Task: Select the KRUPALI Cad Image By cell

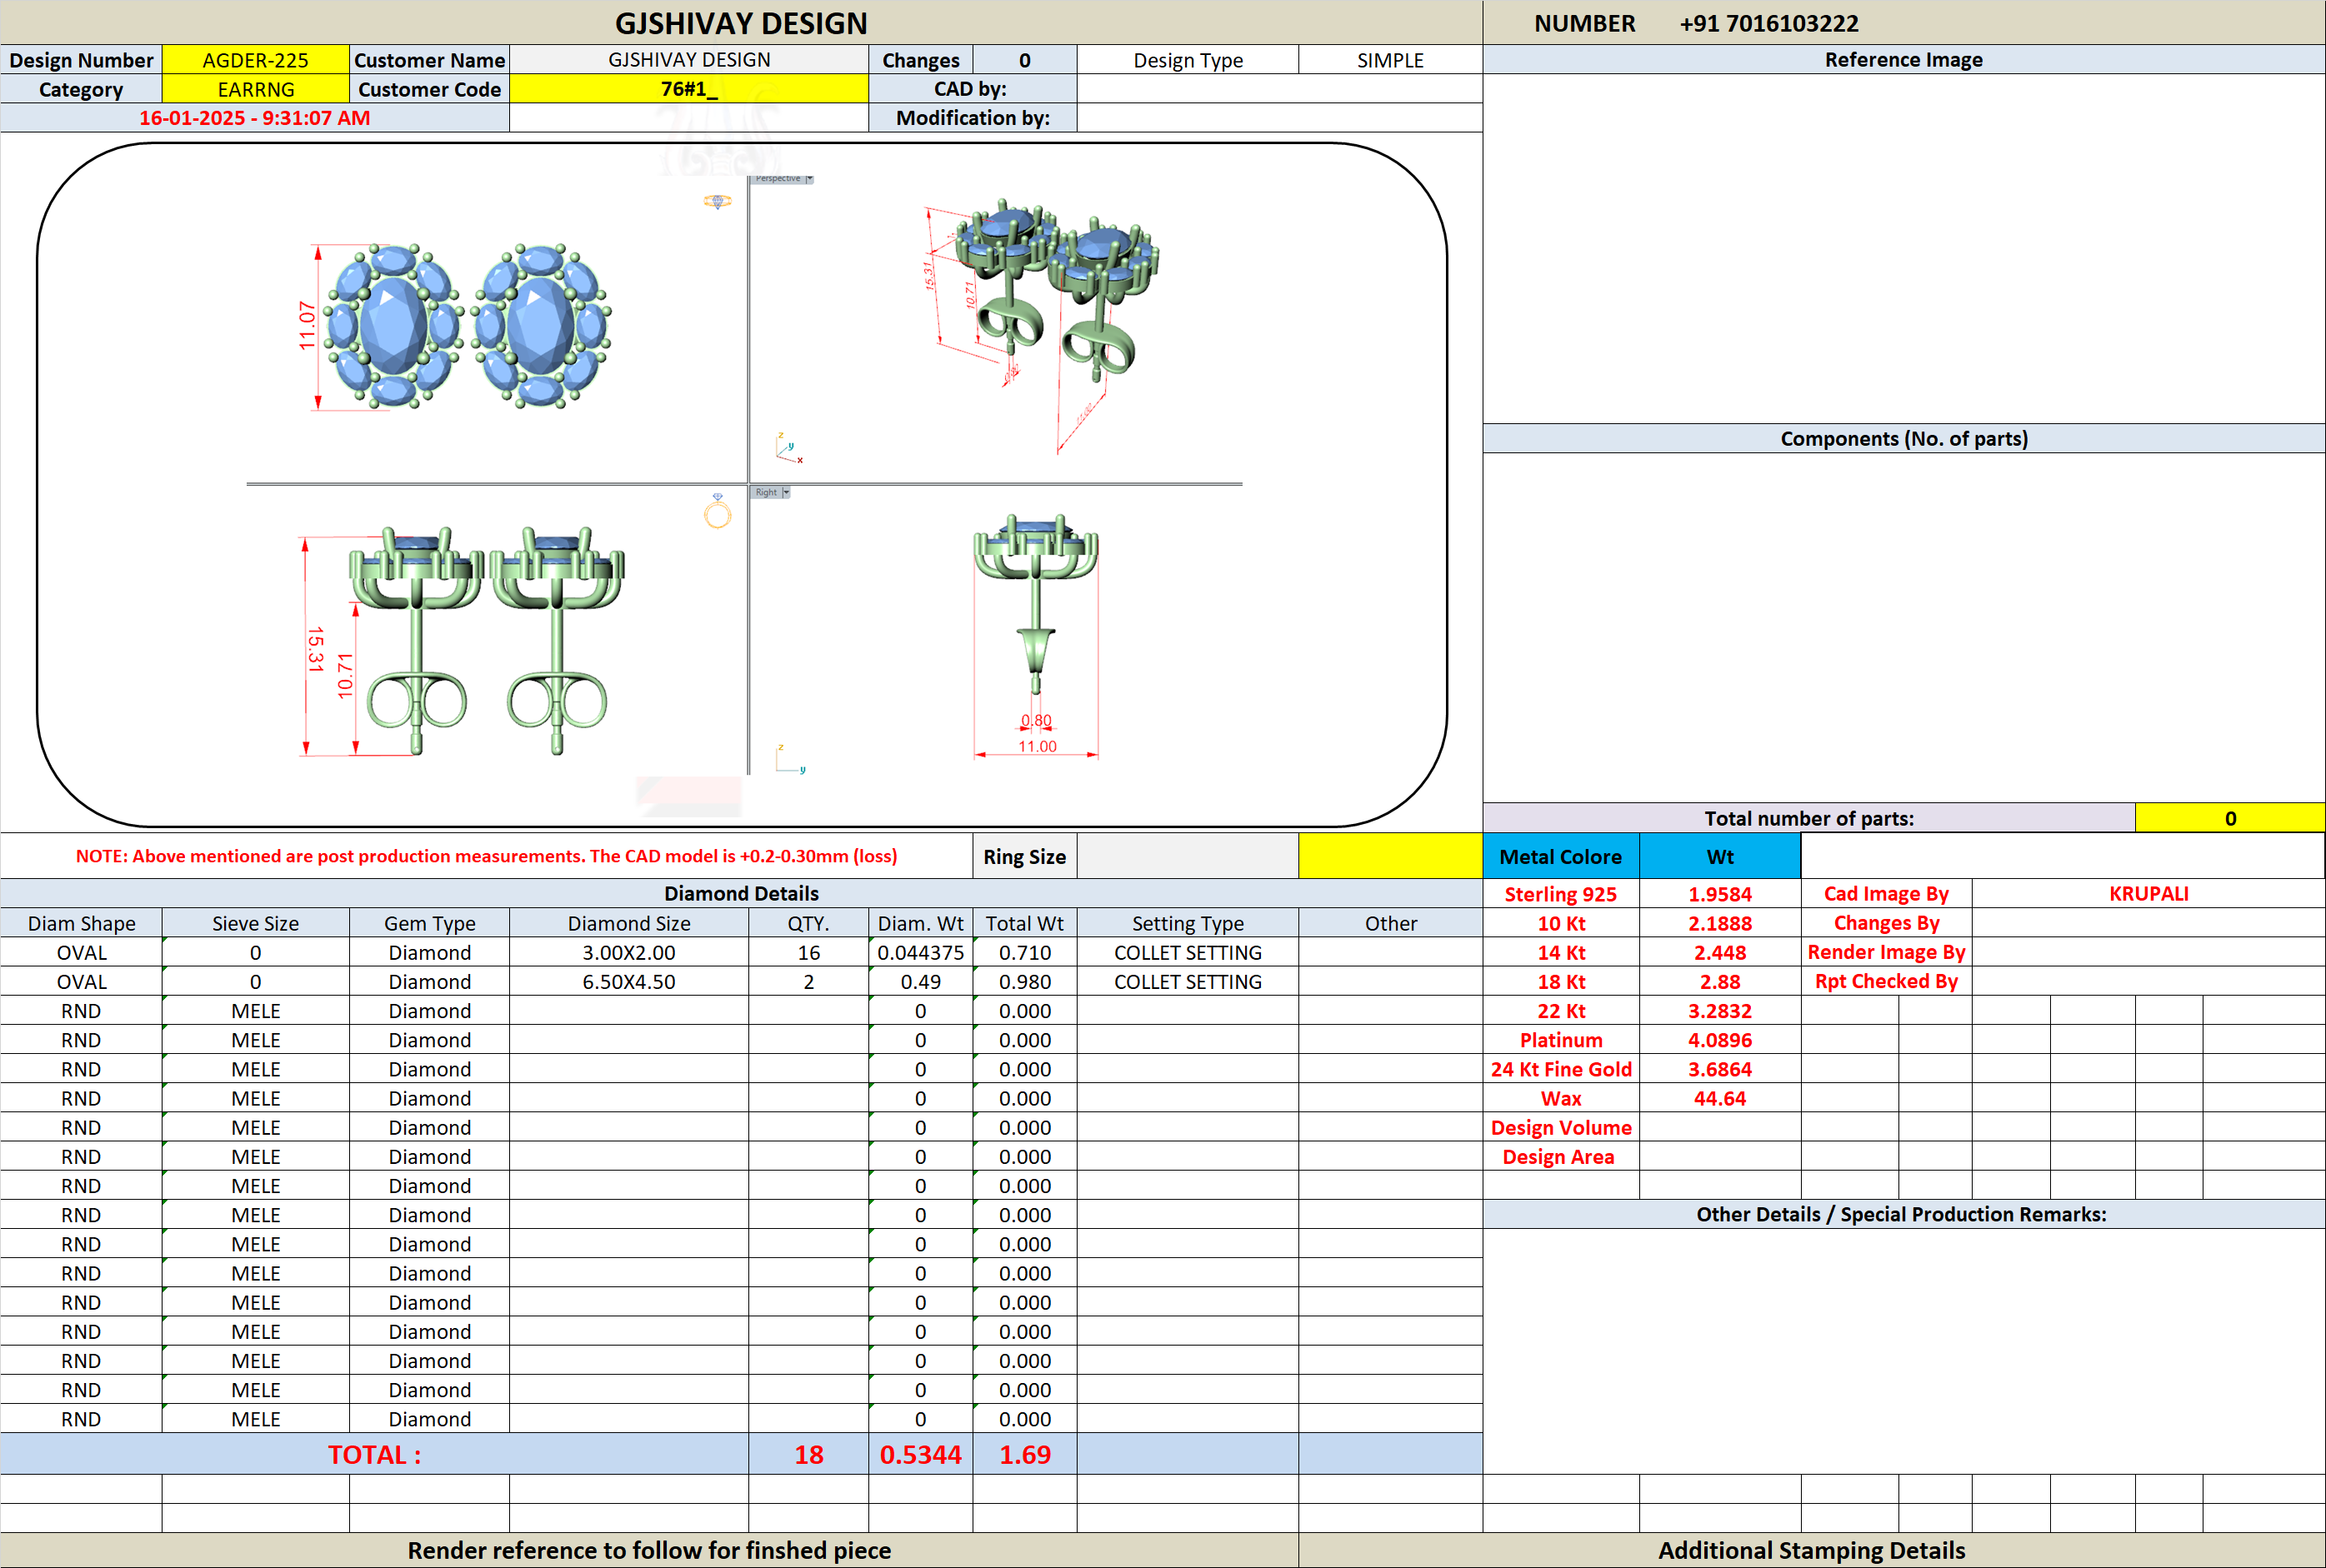Action: [2148, 893]
